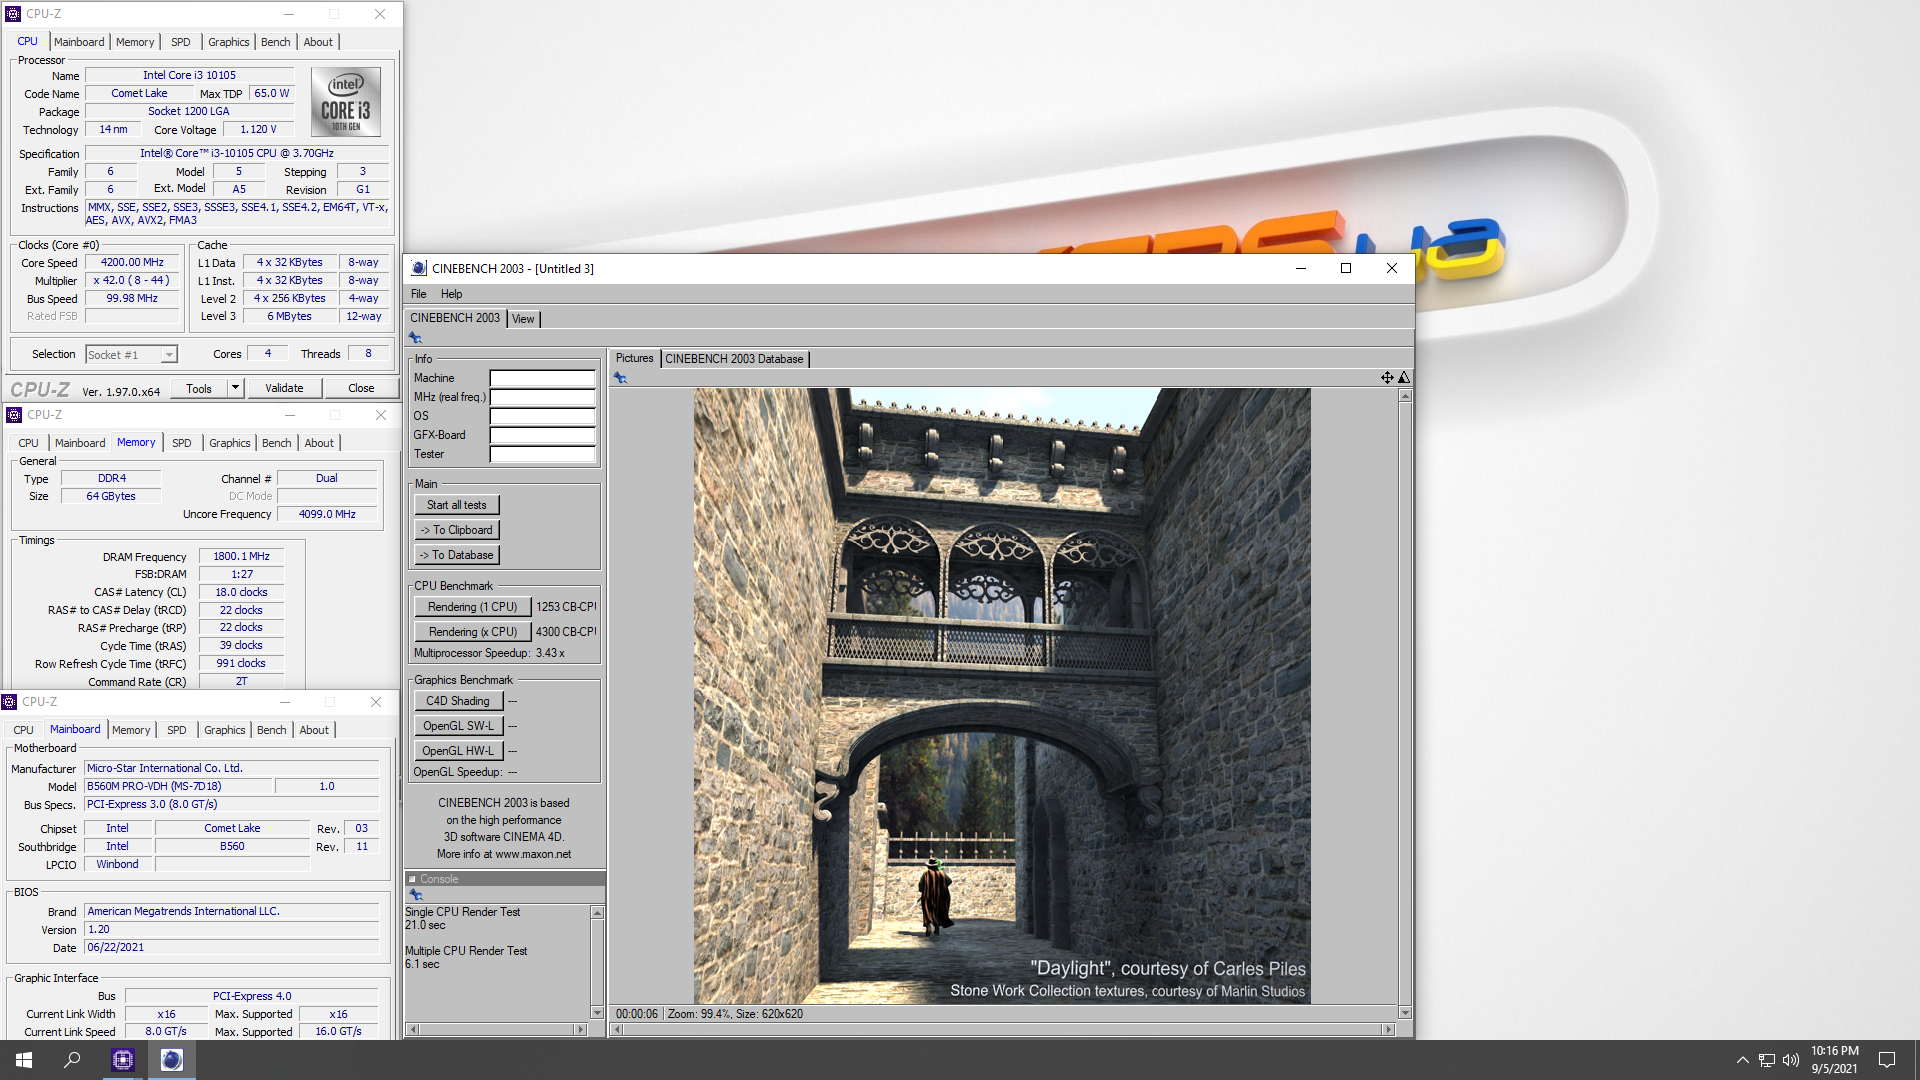Click the pin icon under the CINEBENCH 2003 tab
The image size is (1920, 1080).
415,338
